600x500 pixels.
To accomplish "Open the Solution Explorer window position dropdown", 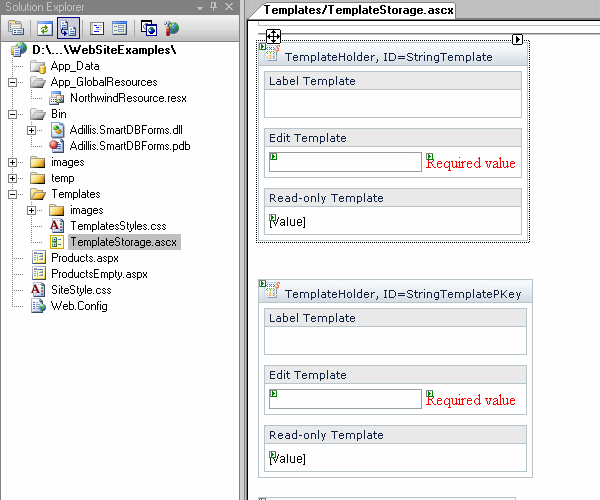I will (200, 7).
